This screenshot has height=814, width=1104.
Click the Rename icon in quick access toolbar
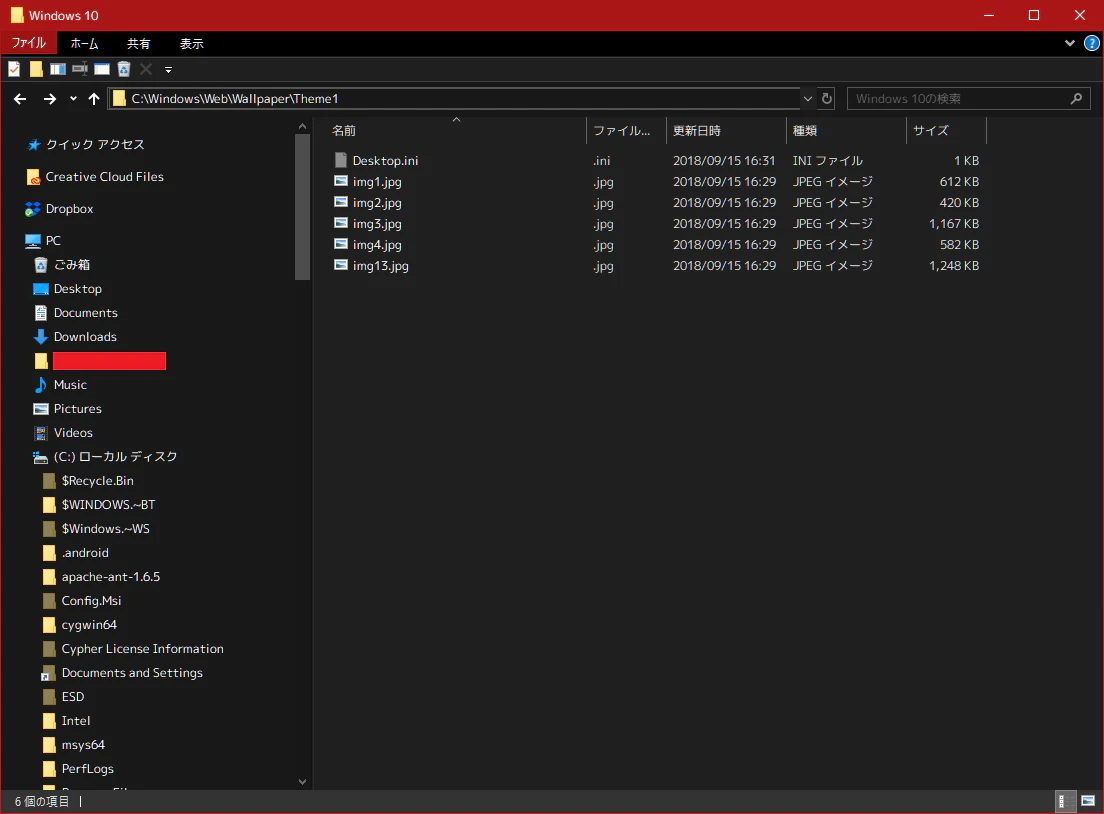(x=80, y=69)
